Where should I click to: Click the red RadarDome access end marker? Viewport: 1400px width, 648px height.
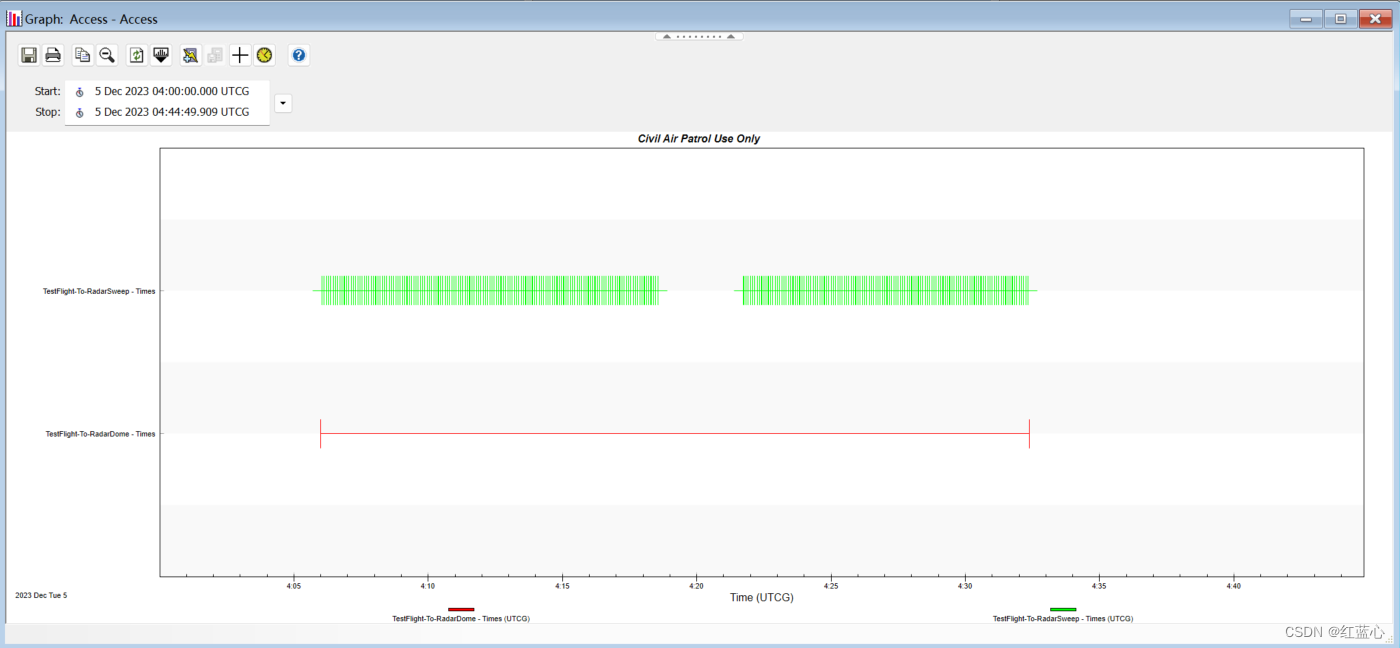(1029, 434)
